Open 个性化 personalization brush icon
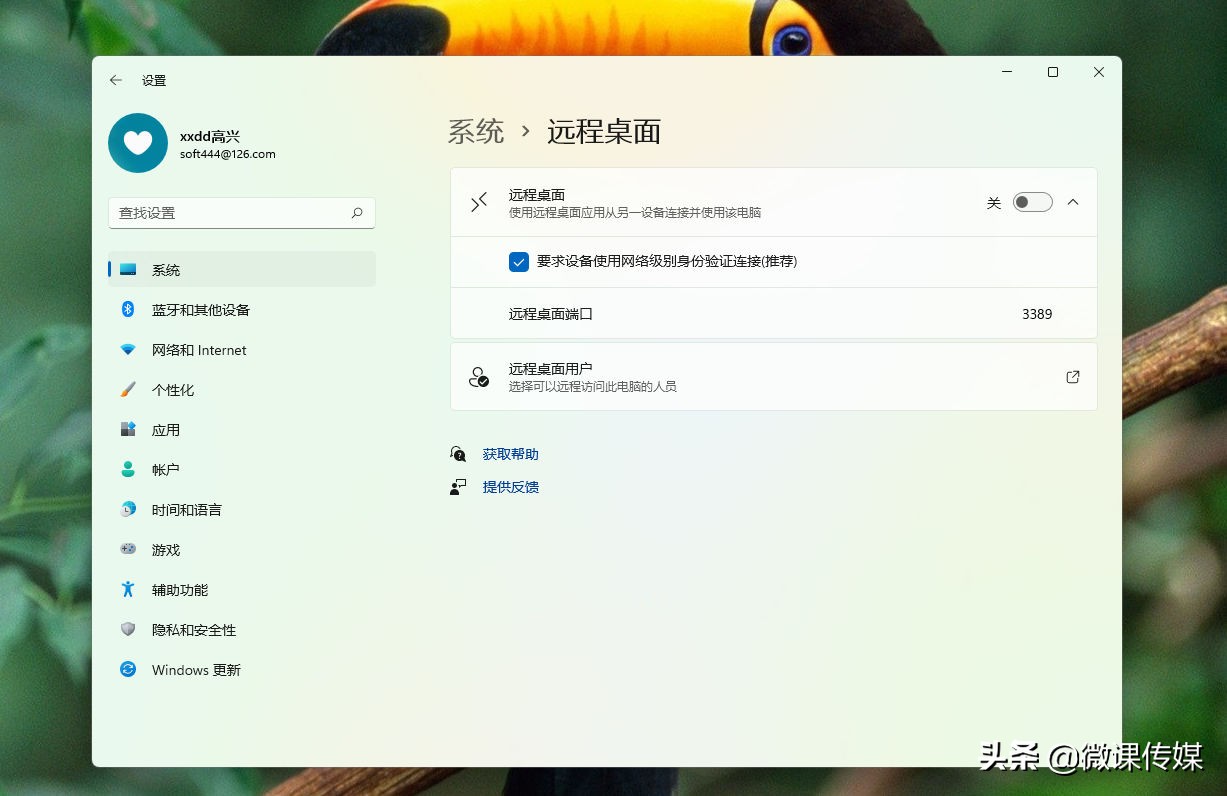The width and height of the screenshot is (1227, 796). (127, 389)
